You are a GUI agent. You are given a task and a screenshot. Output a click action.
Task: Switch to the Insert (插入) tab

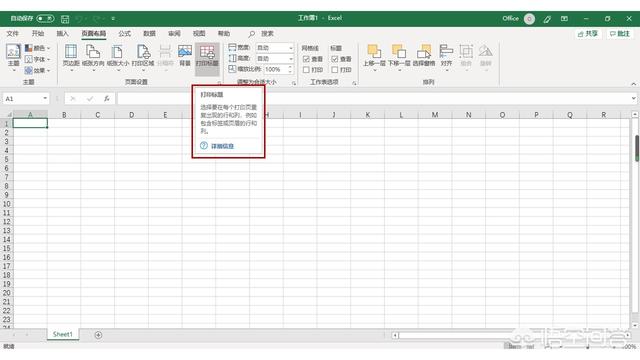pos(62,33)
